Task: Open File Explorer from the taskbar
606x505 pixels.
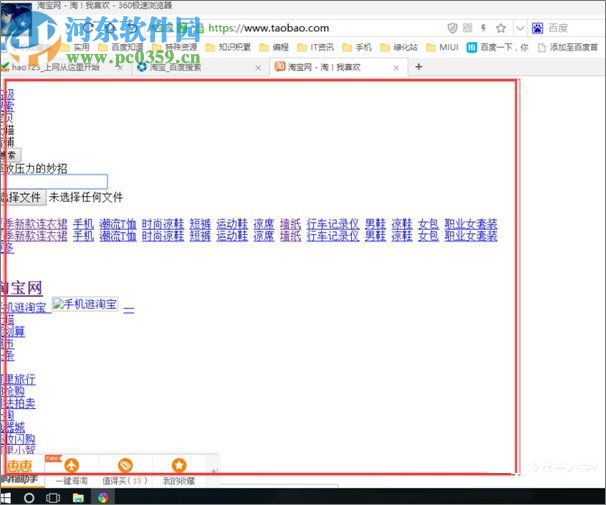Action: click(x=78, y=496)
